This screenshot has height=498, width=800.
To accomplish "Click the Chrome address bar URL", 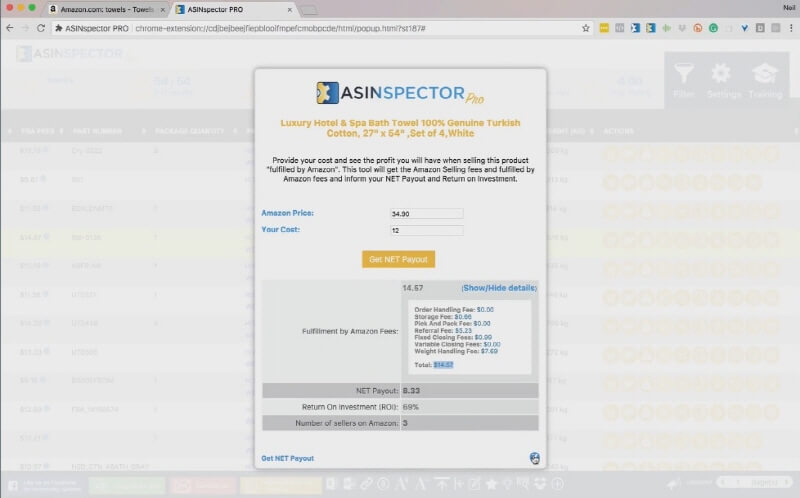I will (x=280, y=28).
